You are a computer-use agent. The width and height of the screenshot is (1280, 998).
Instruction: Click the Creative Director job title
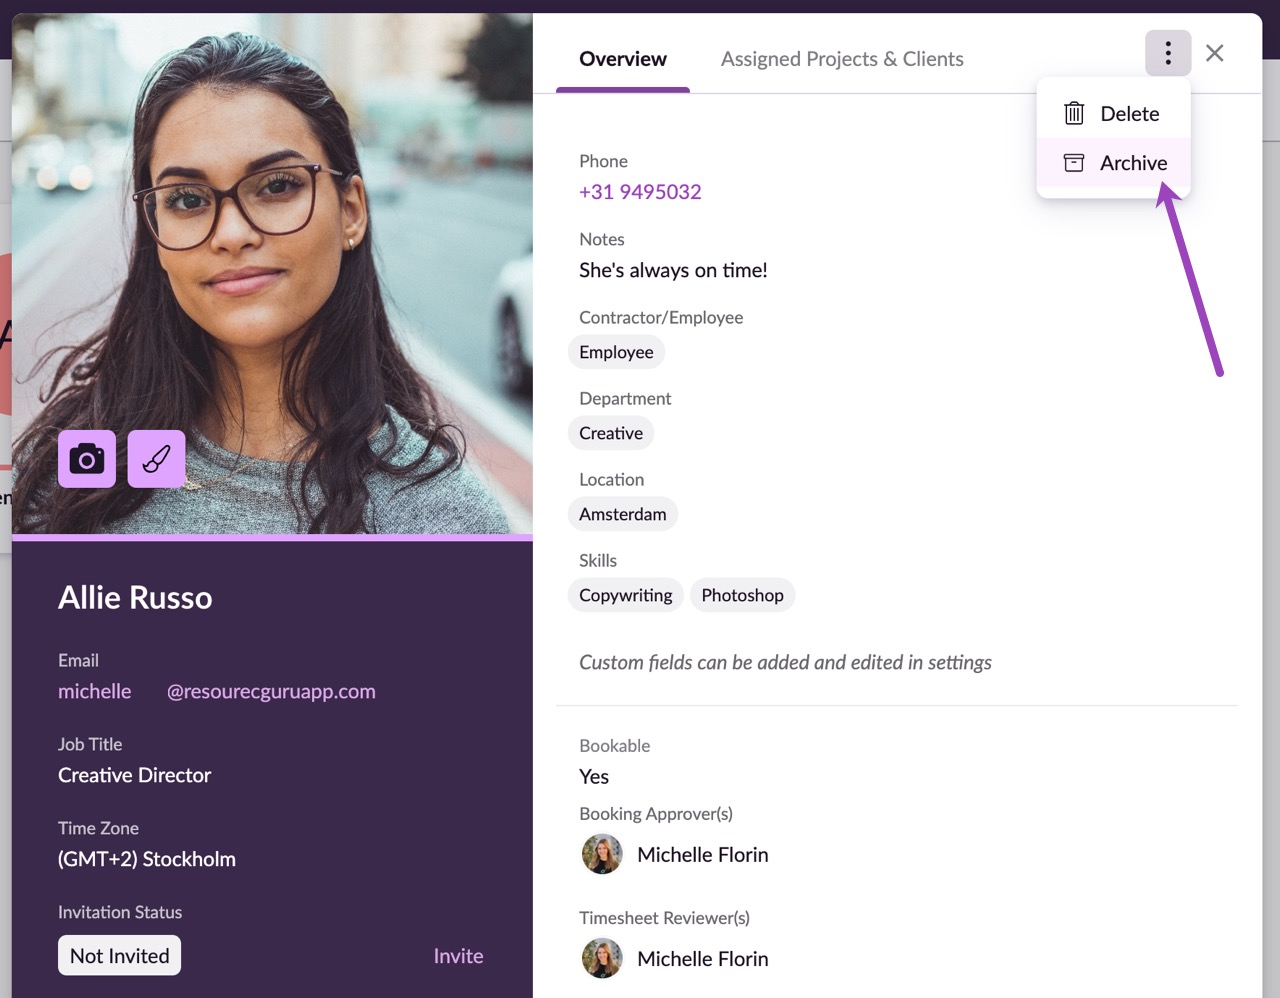click(134, 775)
